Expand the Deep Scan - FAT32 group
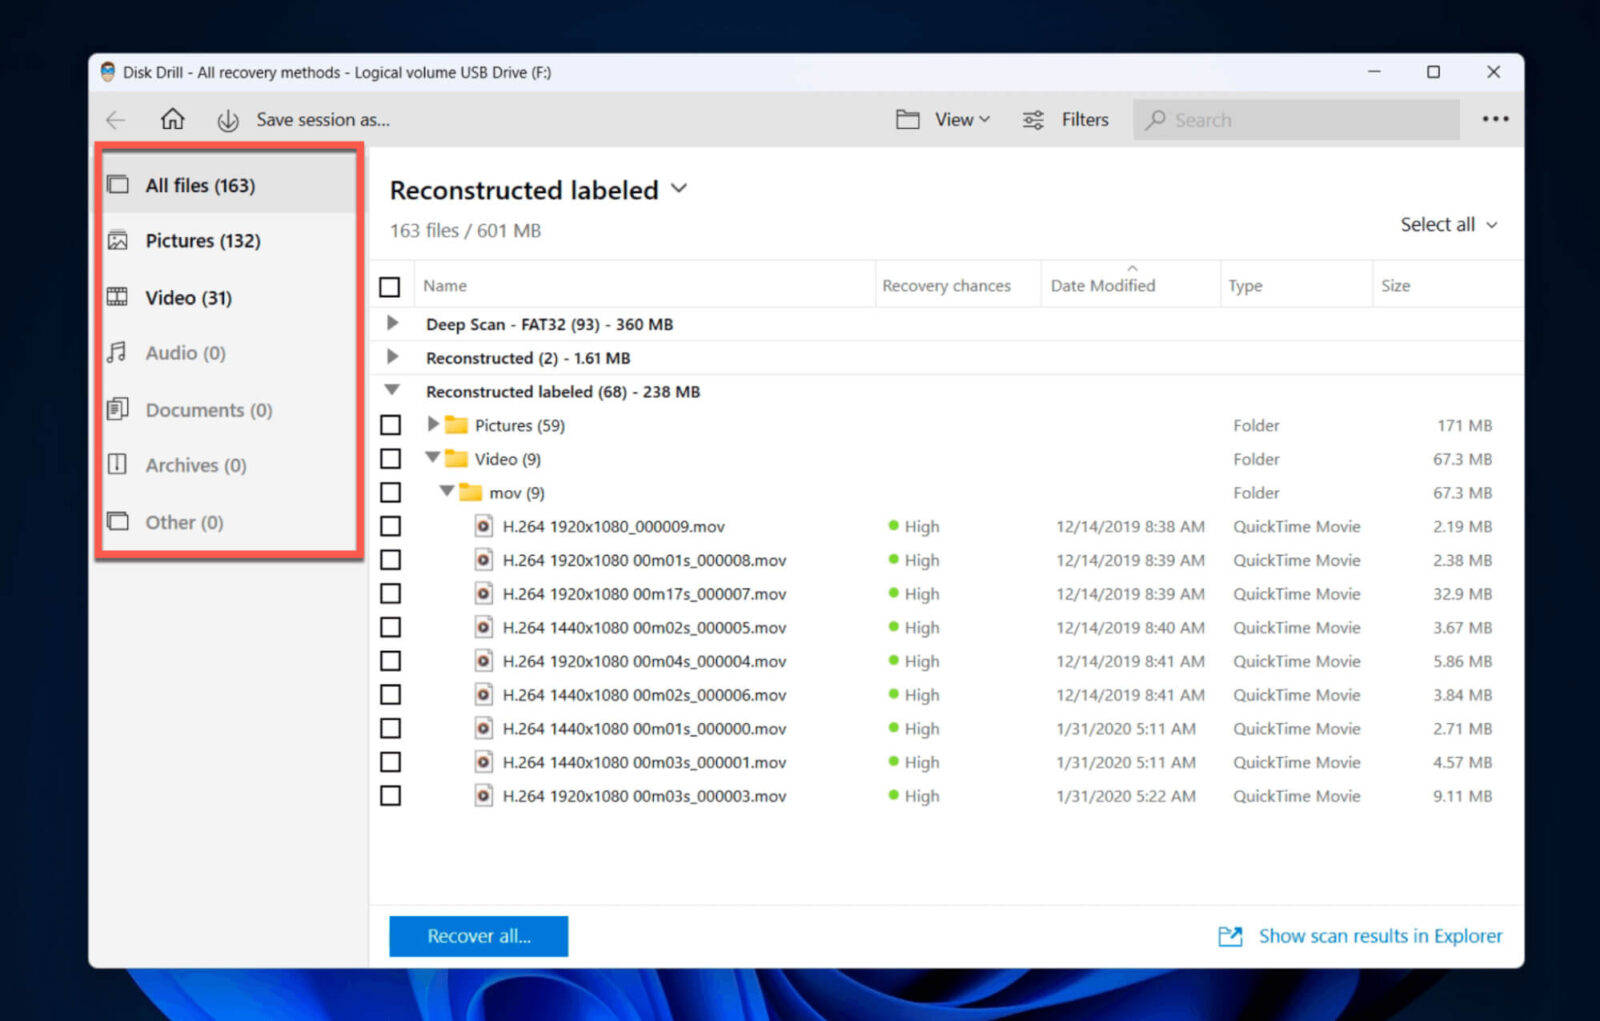 click(391, 323)
